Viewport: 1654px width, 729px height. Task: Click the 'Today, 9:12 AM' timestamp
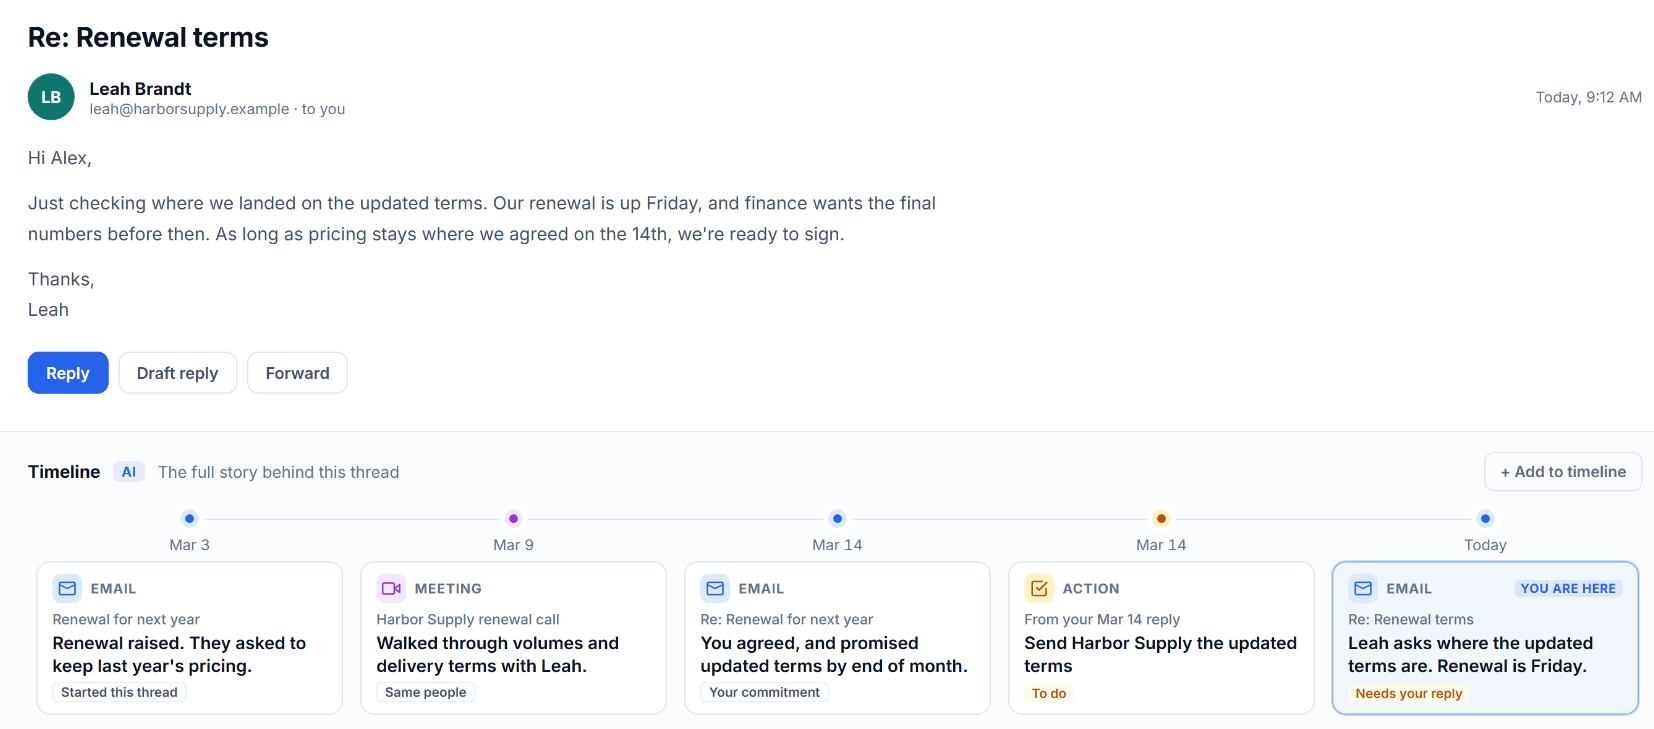pyautogui.click(x=1588, y=97)
